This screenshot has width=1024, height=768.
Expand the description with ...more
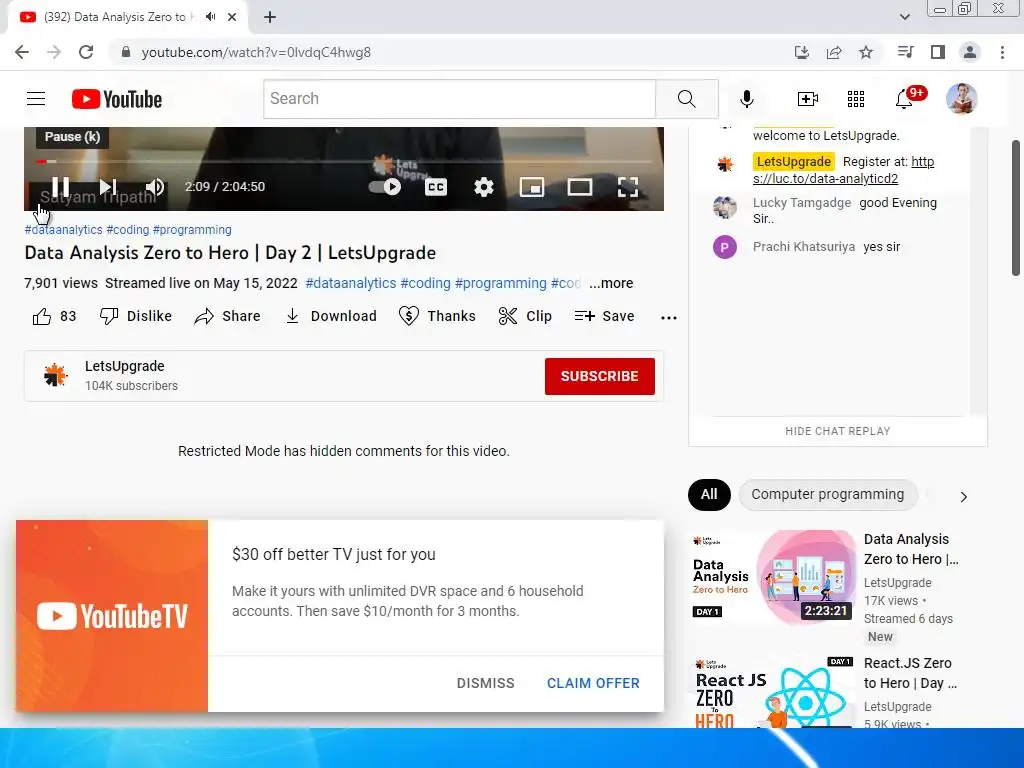click(611, 283)
